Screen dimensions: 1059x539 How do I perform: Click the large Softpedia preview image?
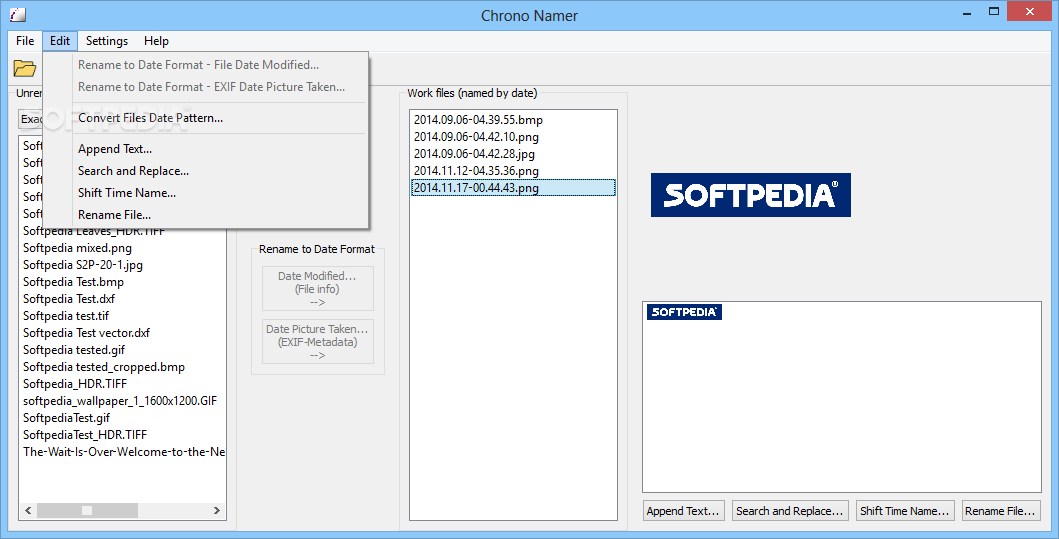click(x=750, y=195)
